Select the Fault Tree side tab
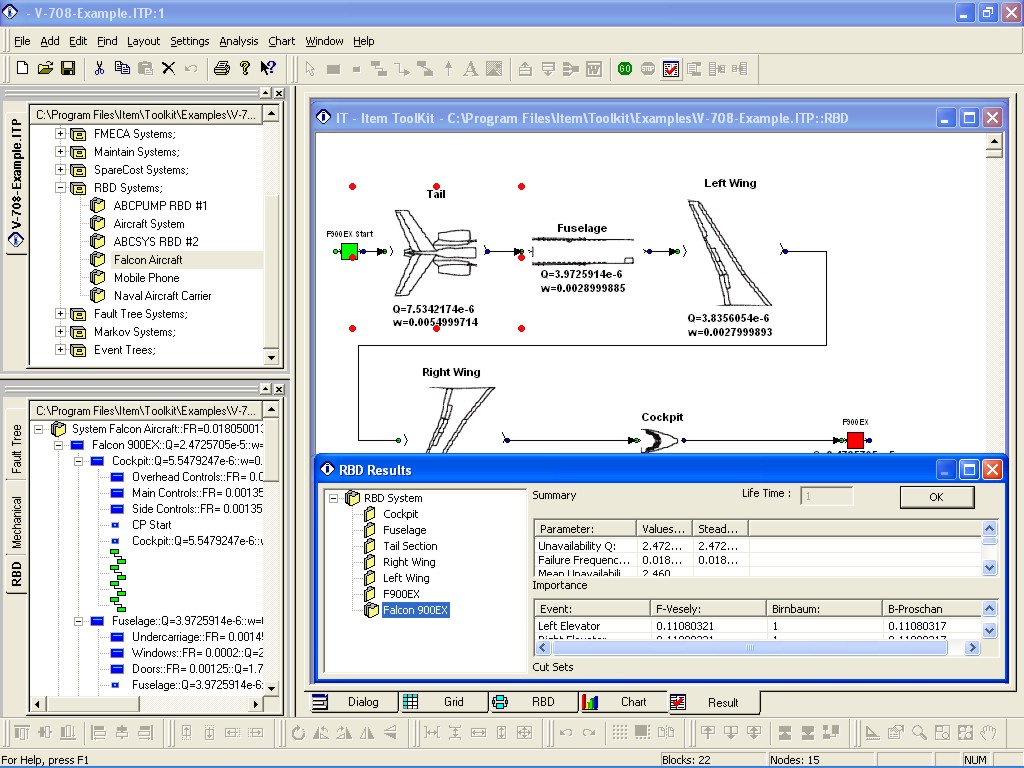1024x768 pixels. coord(16,449)
